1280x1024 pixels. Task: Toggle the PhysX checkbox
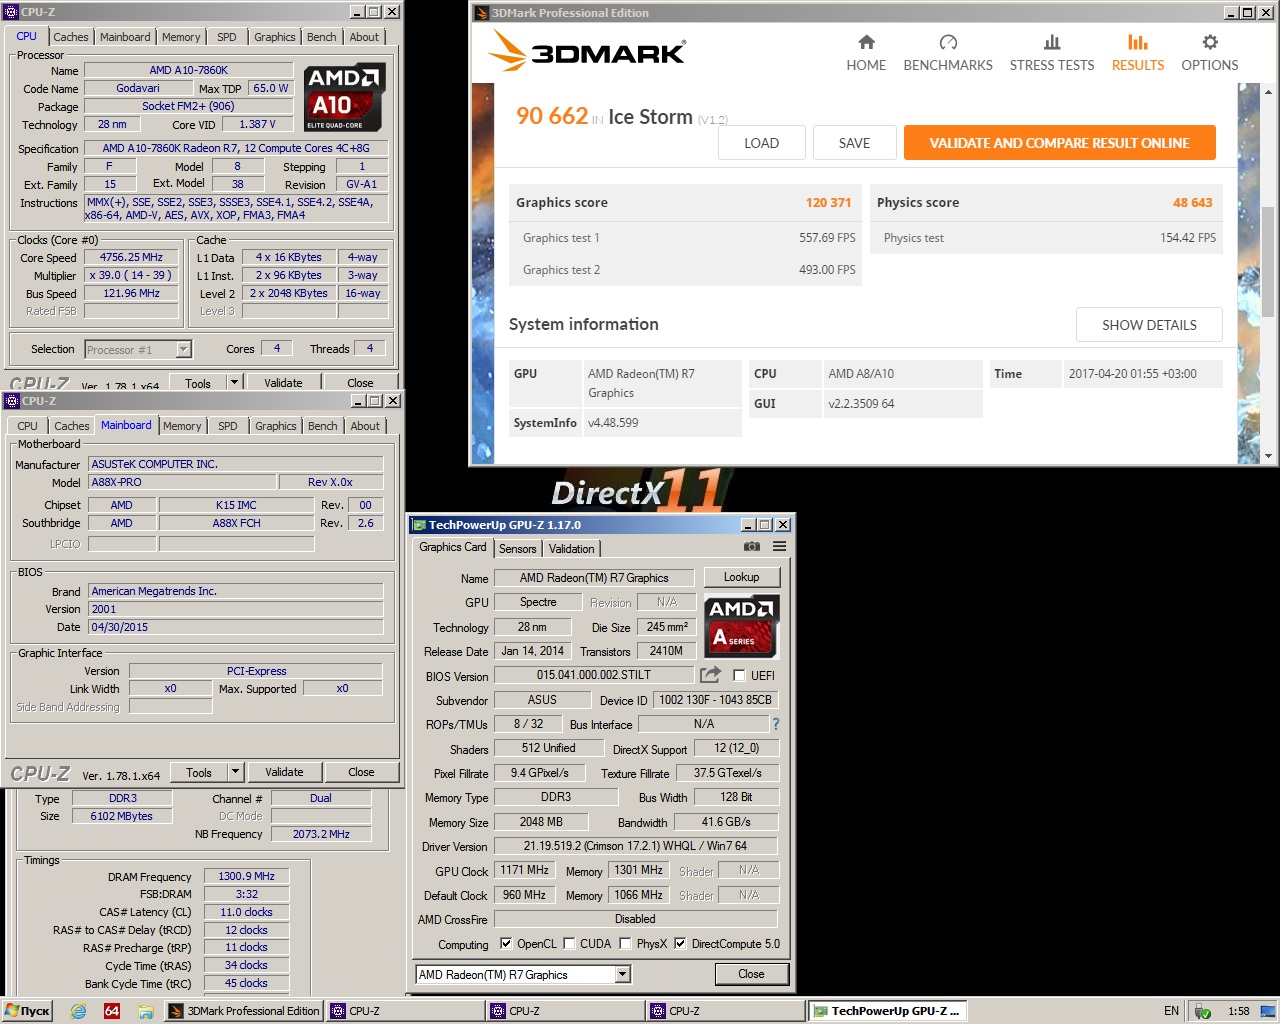[x=625, y=943]
